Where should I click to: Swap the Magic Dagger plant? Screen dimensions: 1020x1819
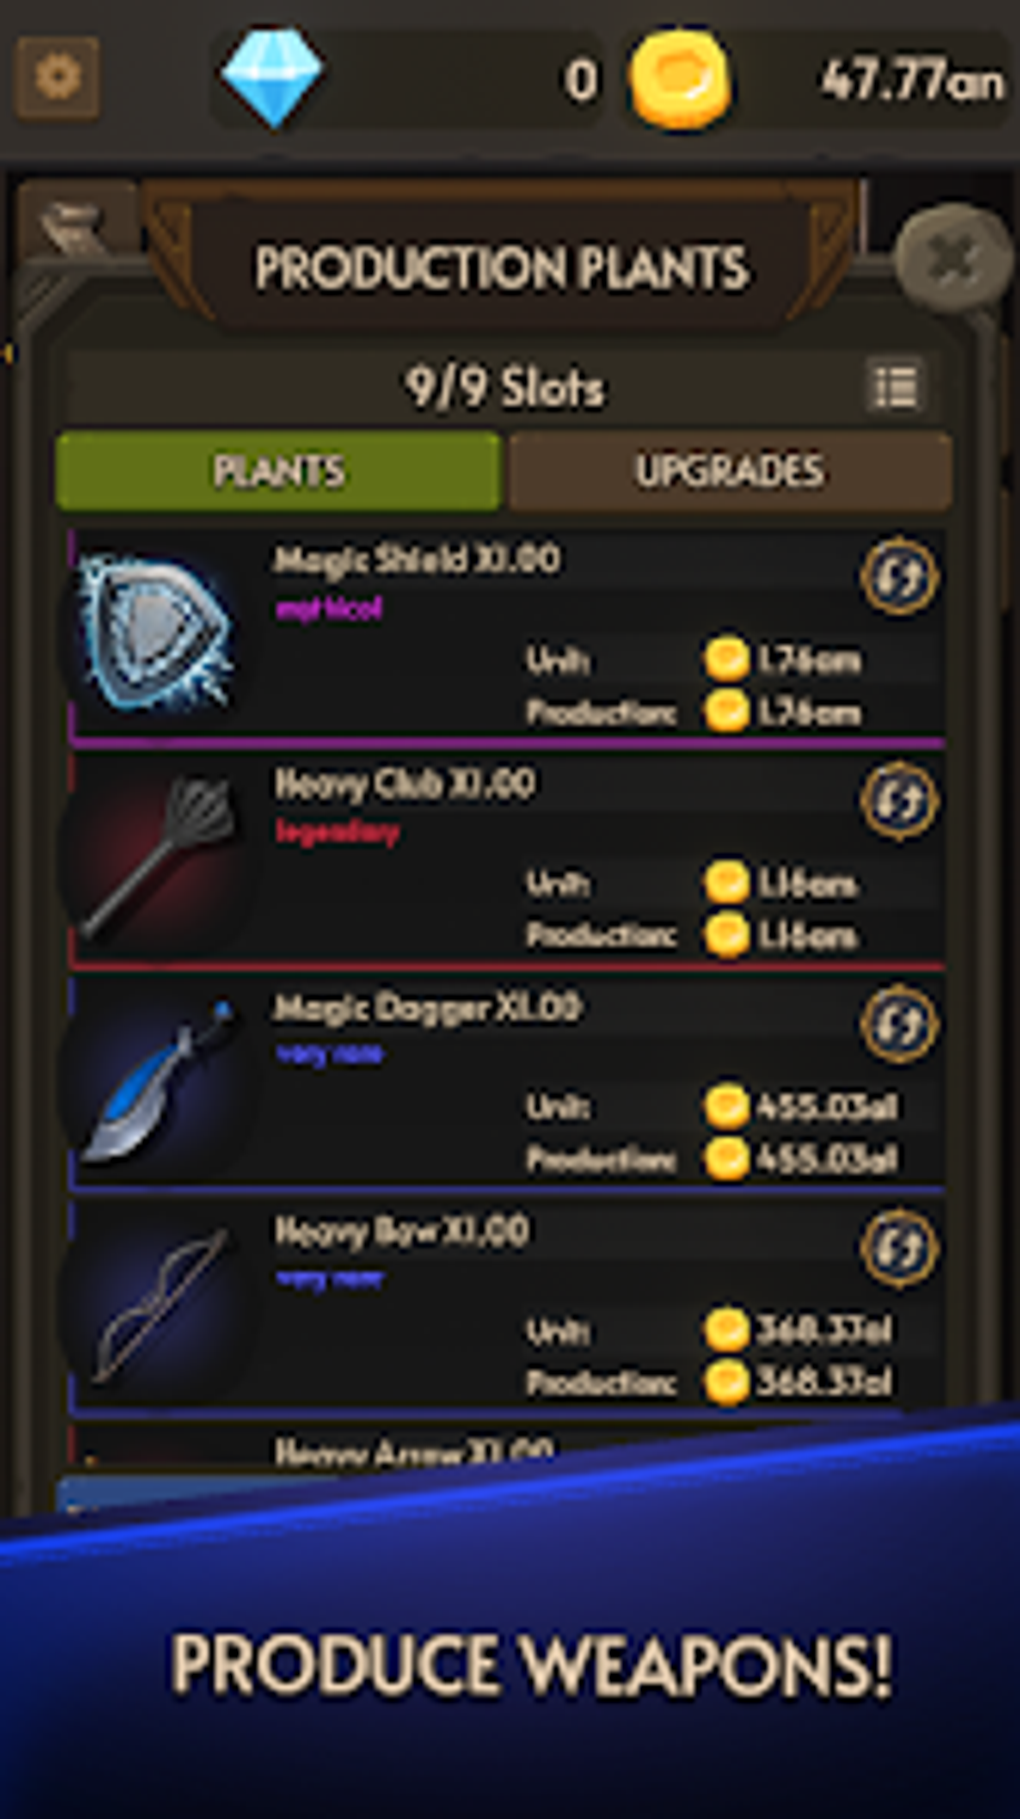point(898,1024)
